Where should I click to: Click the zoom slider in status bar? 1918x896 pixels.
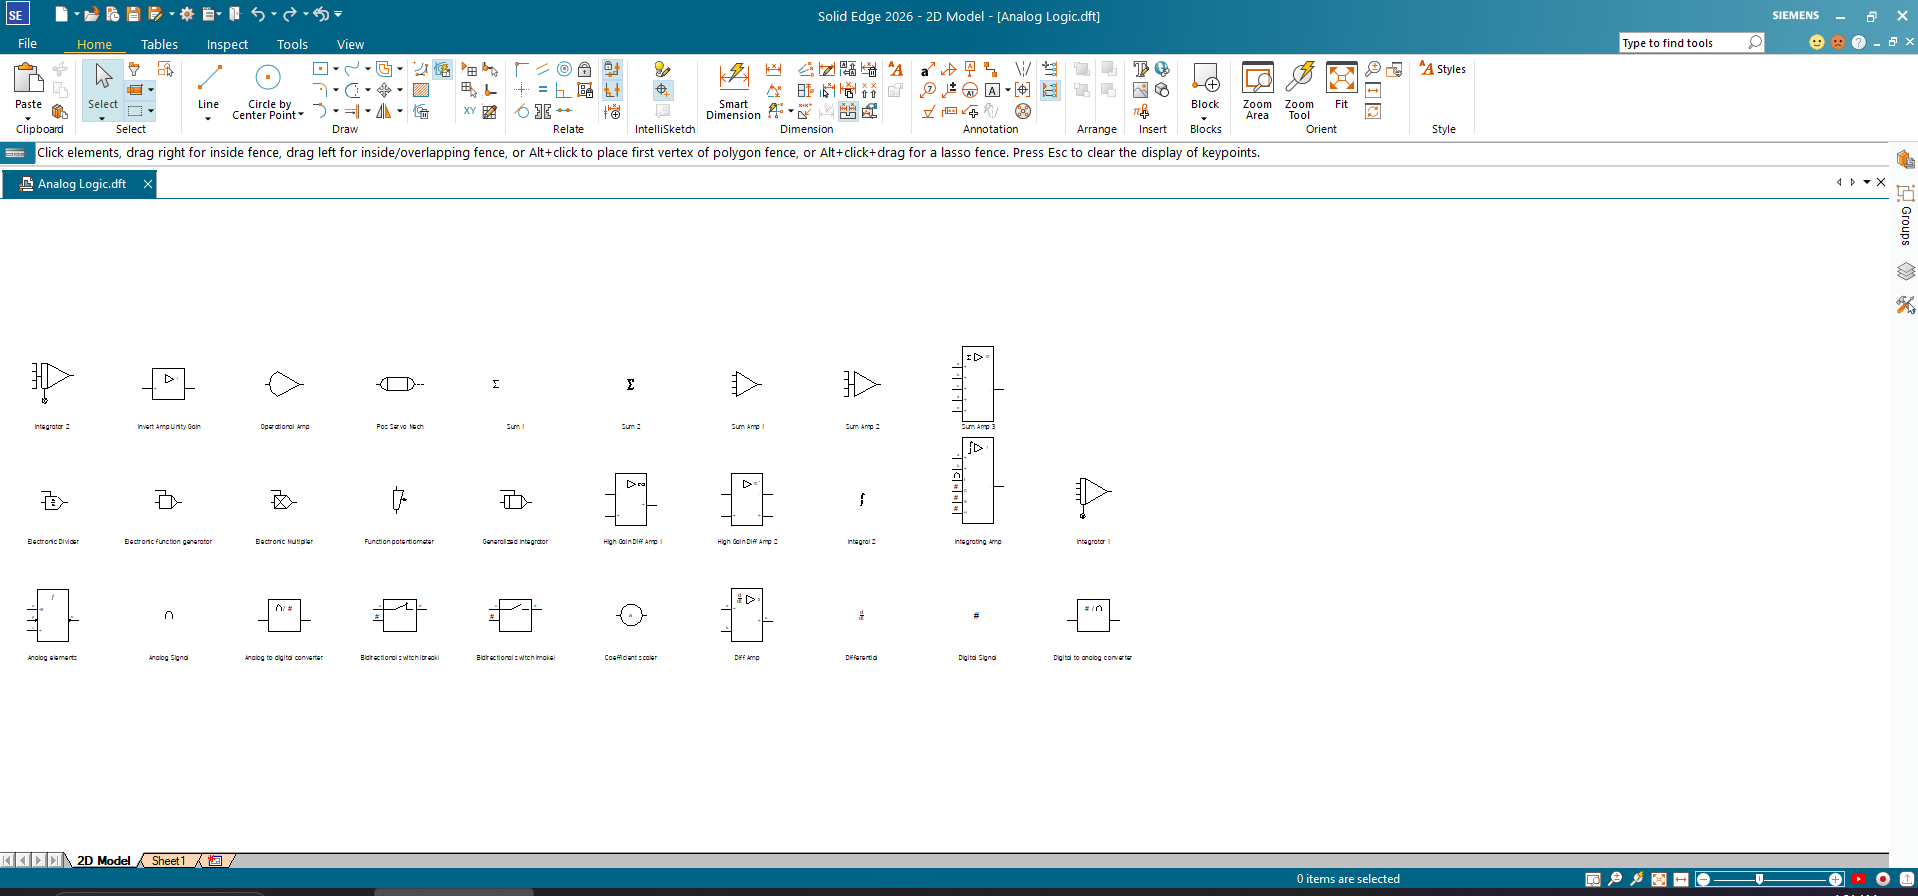1759,879
